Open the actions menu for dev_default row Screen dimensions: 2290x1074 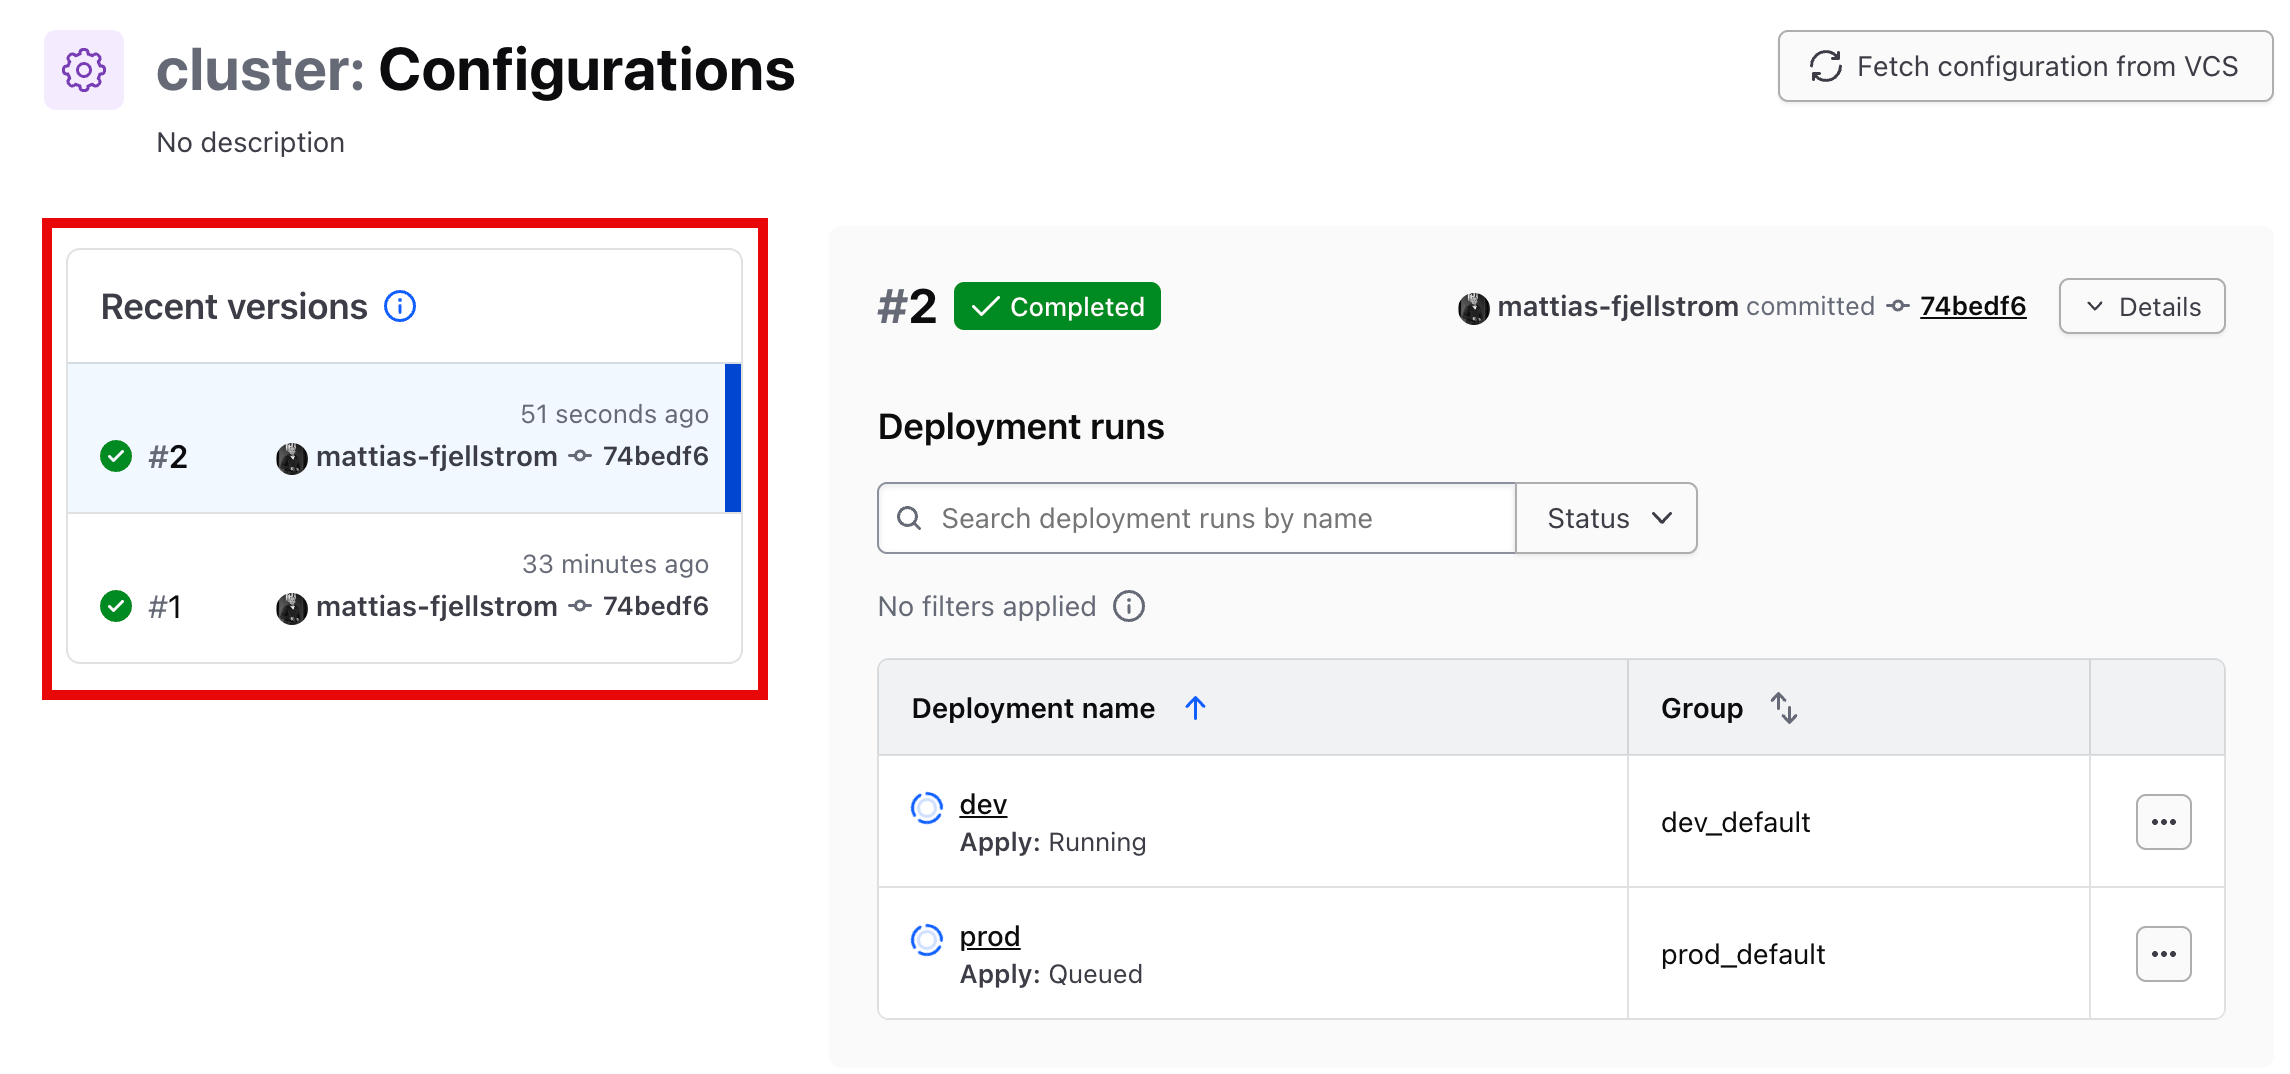[x=2163, y=822]
